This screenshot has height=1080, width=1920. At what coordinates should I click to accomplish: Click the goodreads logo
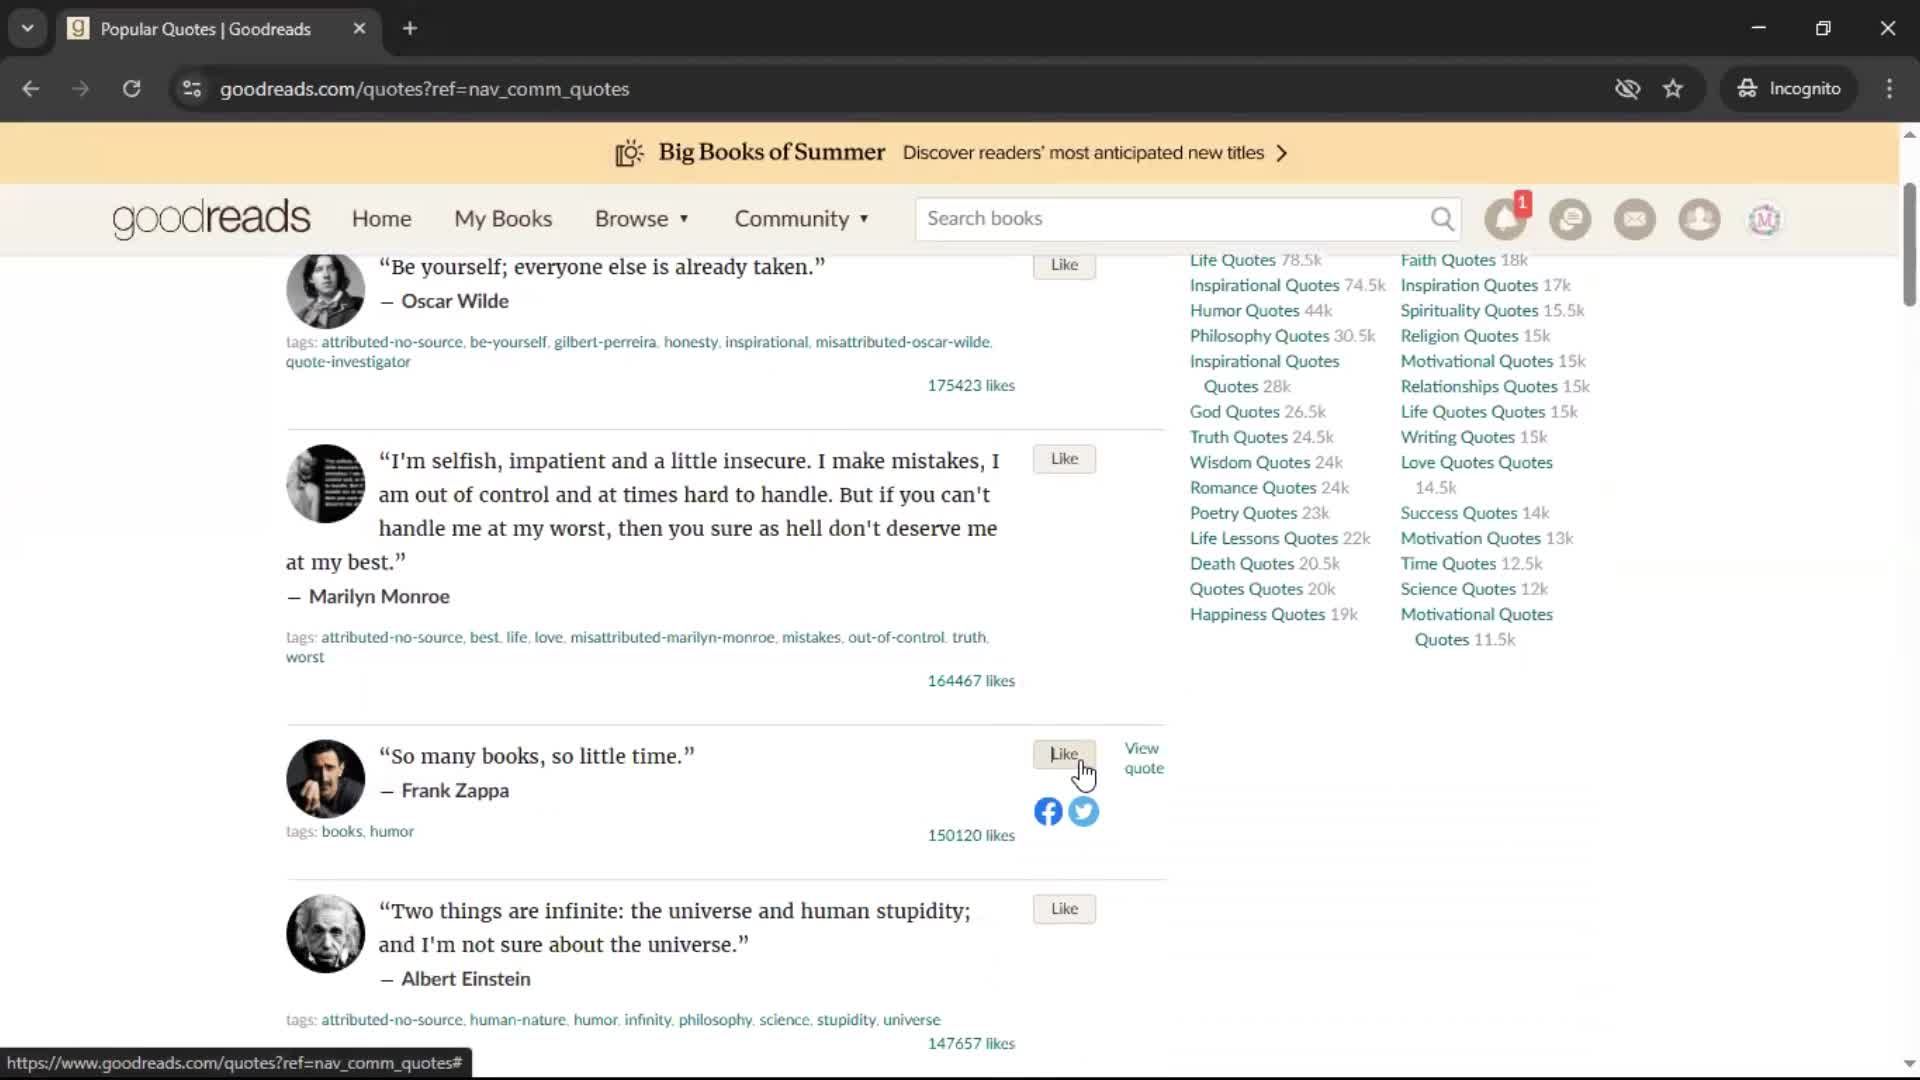(x=211, y=219)
